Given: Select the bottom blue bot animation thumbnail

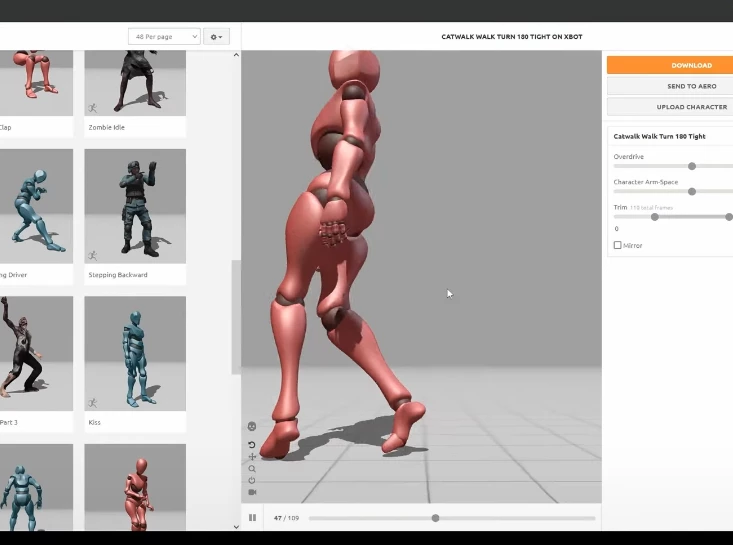Looking at the screenshot, I should click(x=36, y=487).
